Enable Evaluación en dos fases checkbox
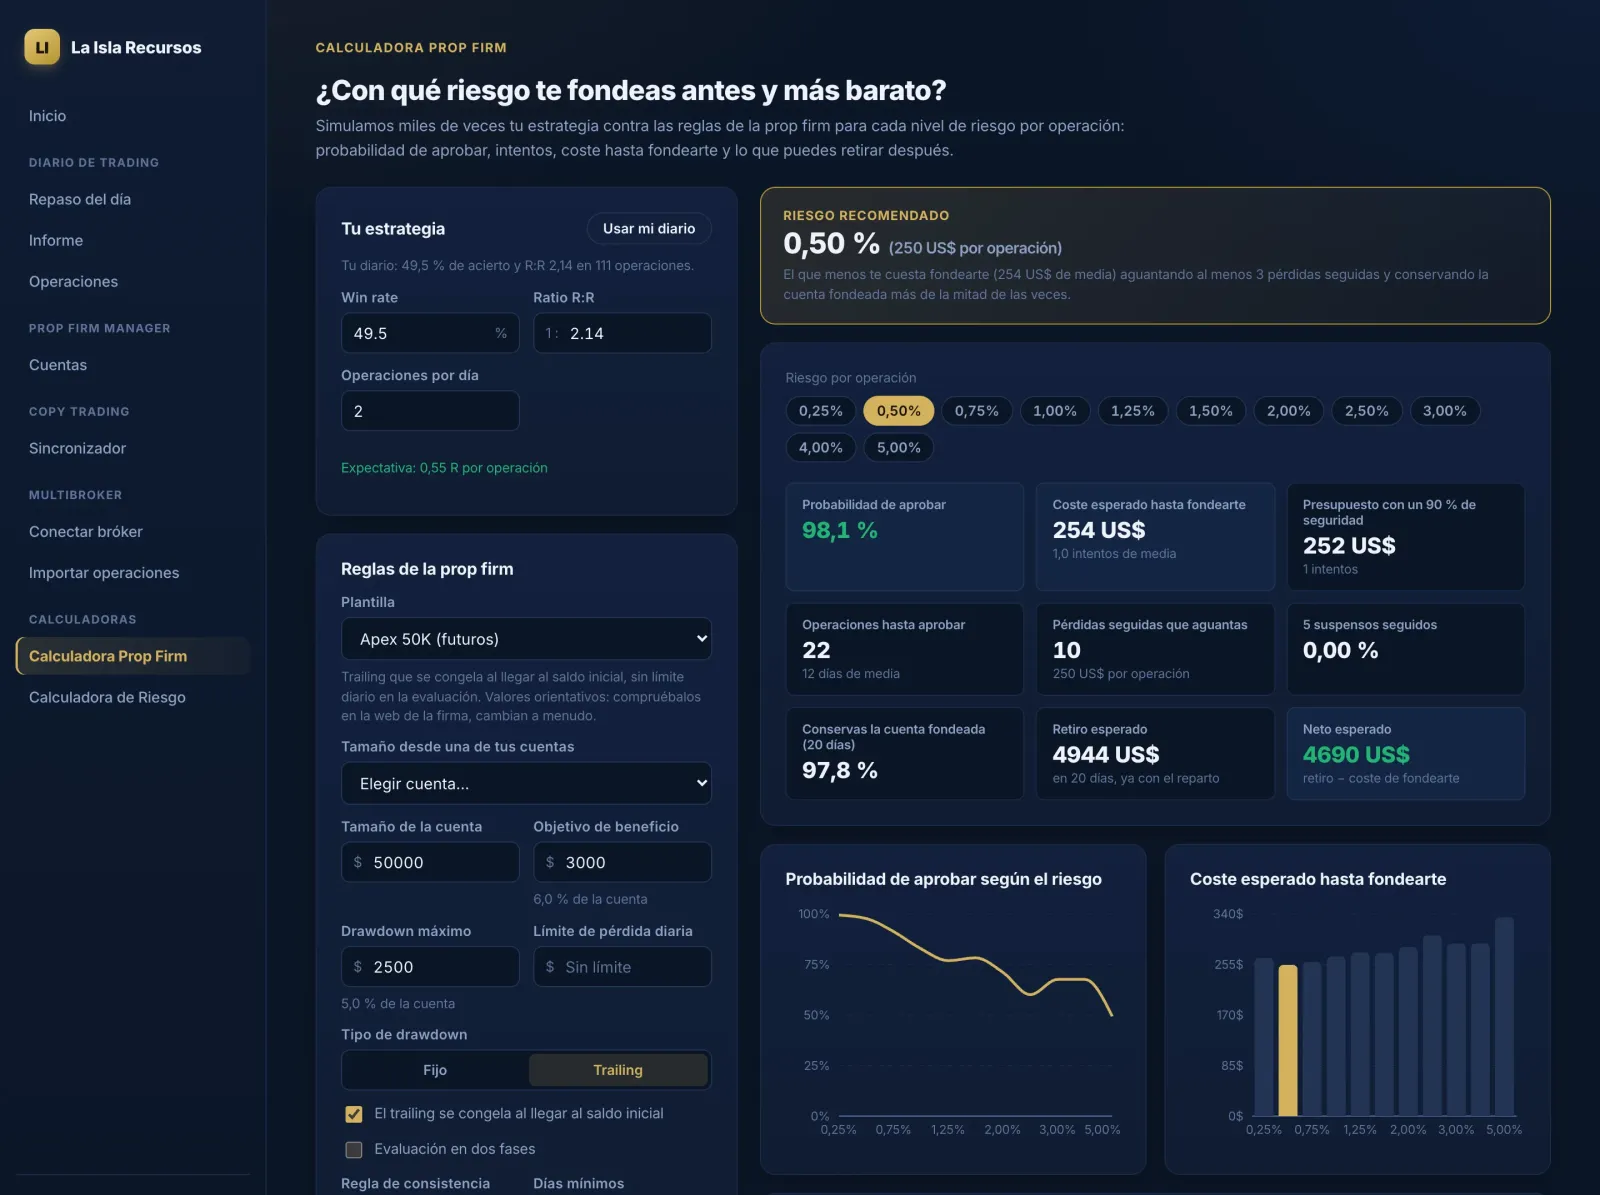The image size is (1600, 1195). (x=354, y=1150)
